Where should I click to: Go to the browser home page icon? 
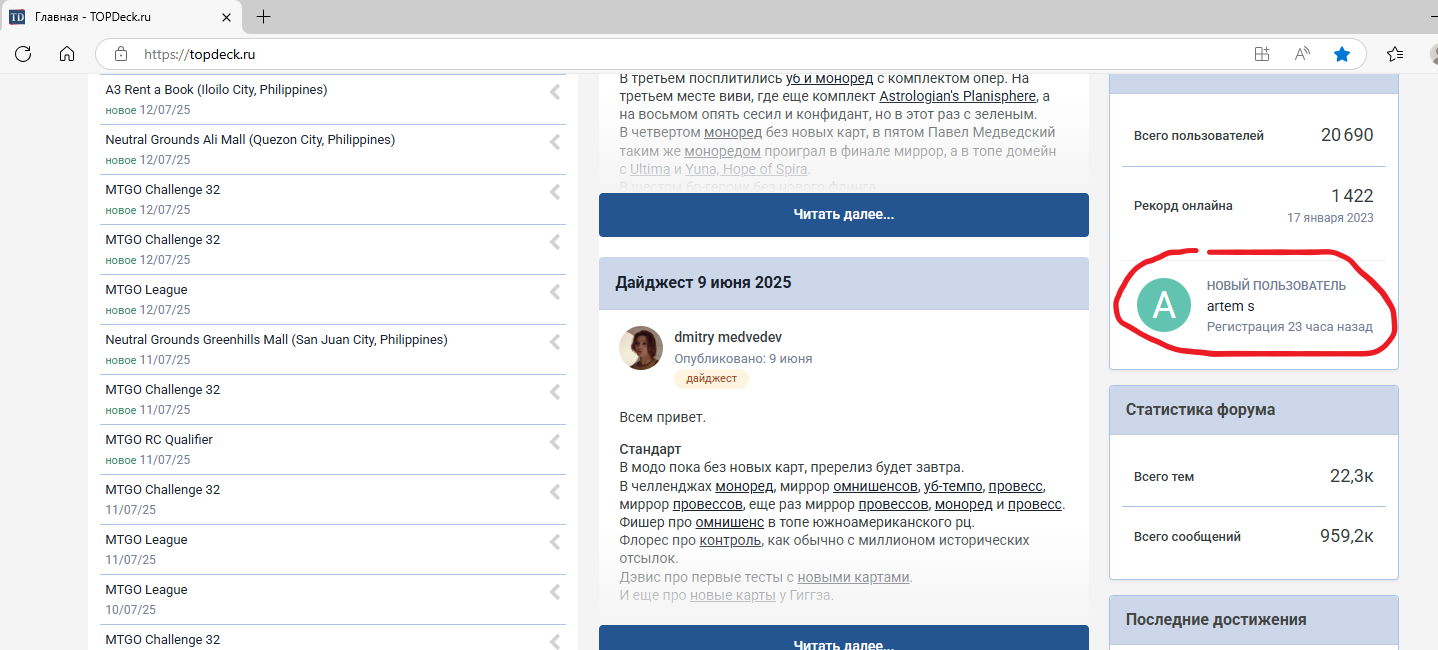pos(67,54)
